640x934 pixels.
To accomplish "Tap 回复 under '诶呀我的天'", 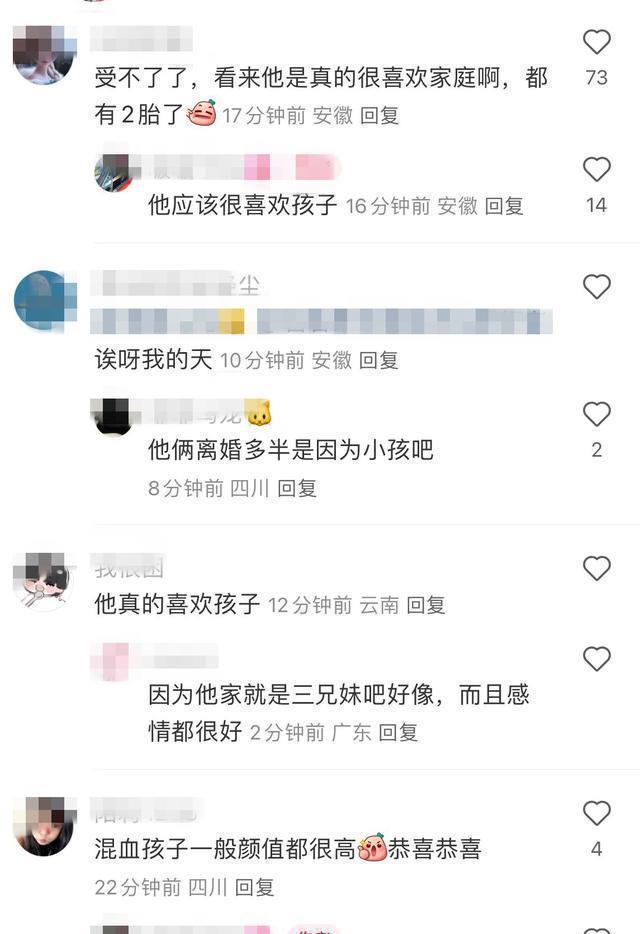I will [x=378, y=360].
